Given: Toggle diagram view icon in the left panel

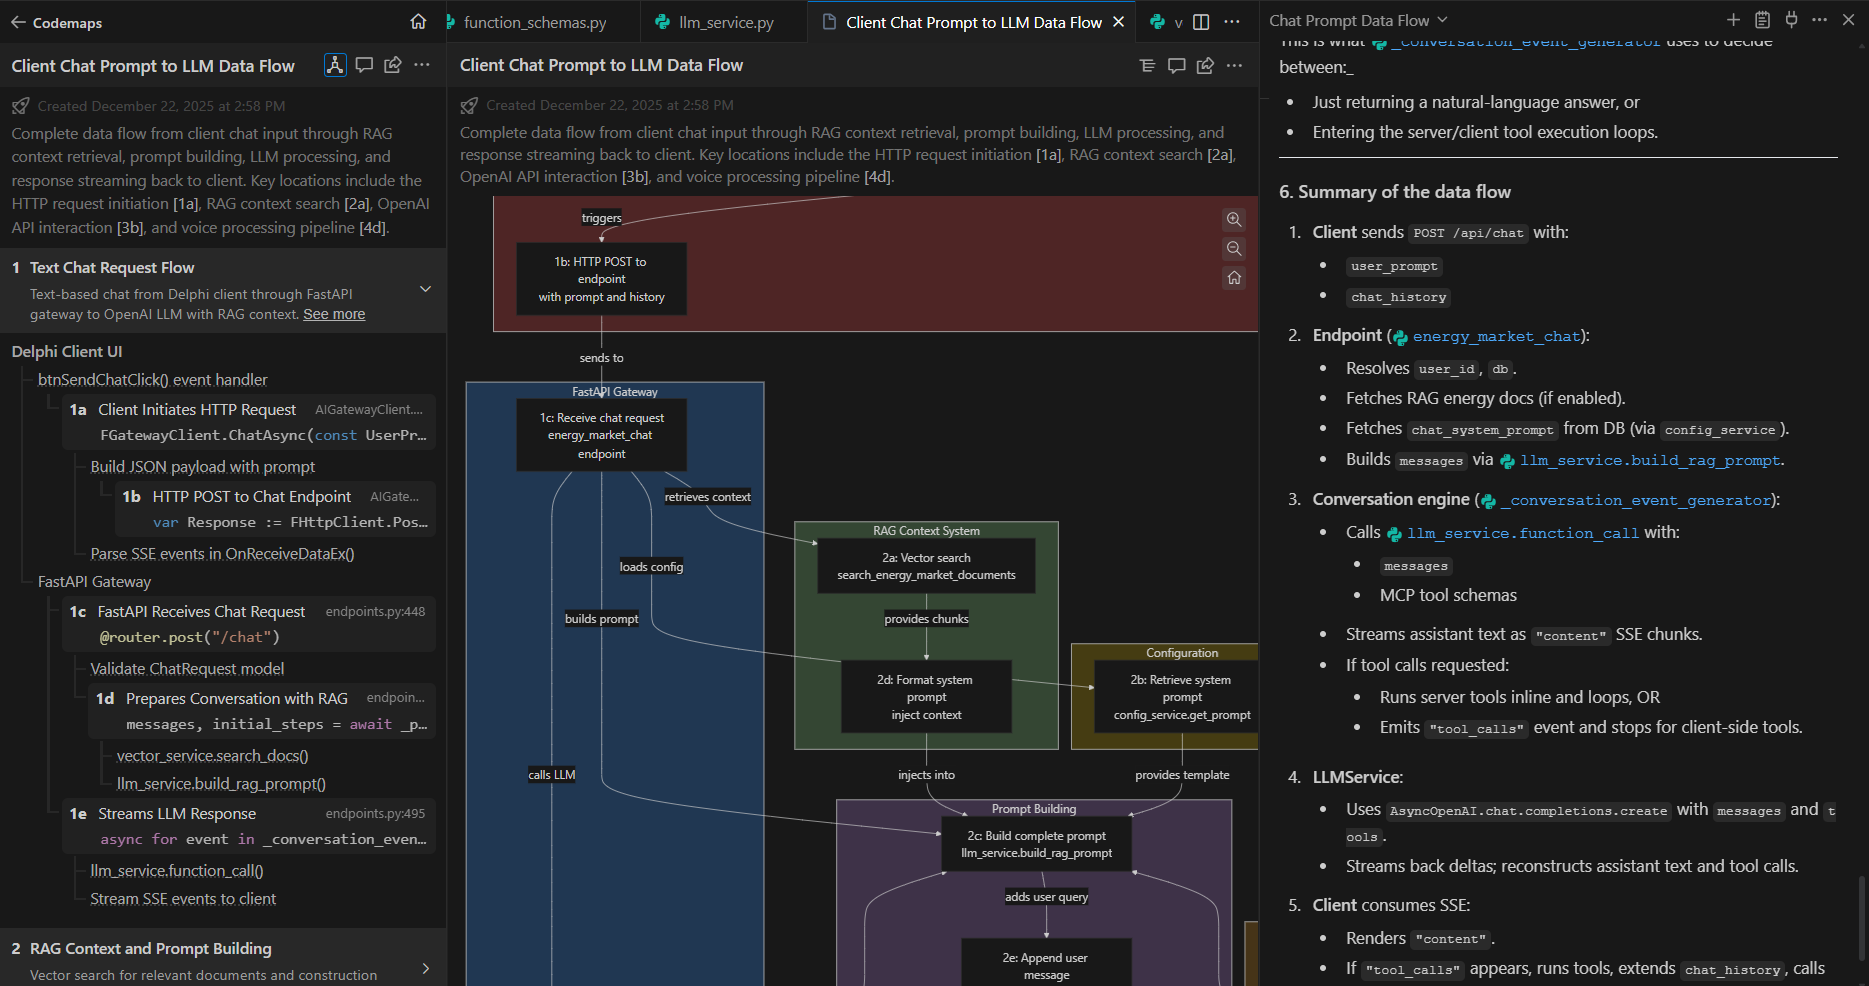Looking at the screenshot, I should click(x=335, y=65).
